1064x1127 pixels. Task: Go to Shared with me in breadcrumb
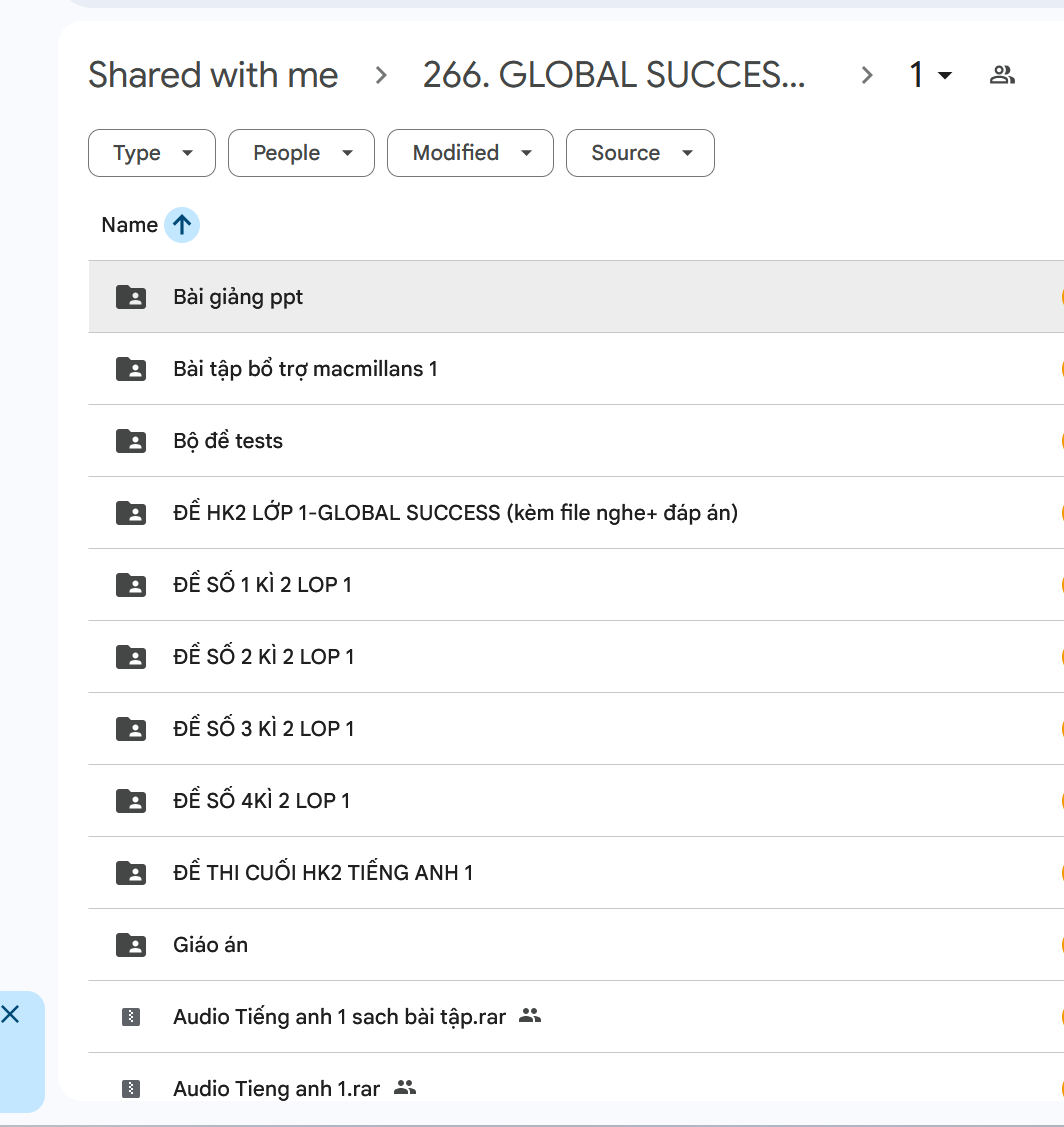point(213,75)
